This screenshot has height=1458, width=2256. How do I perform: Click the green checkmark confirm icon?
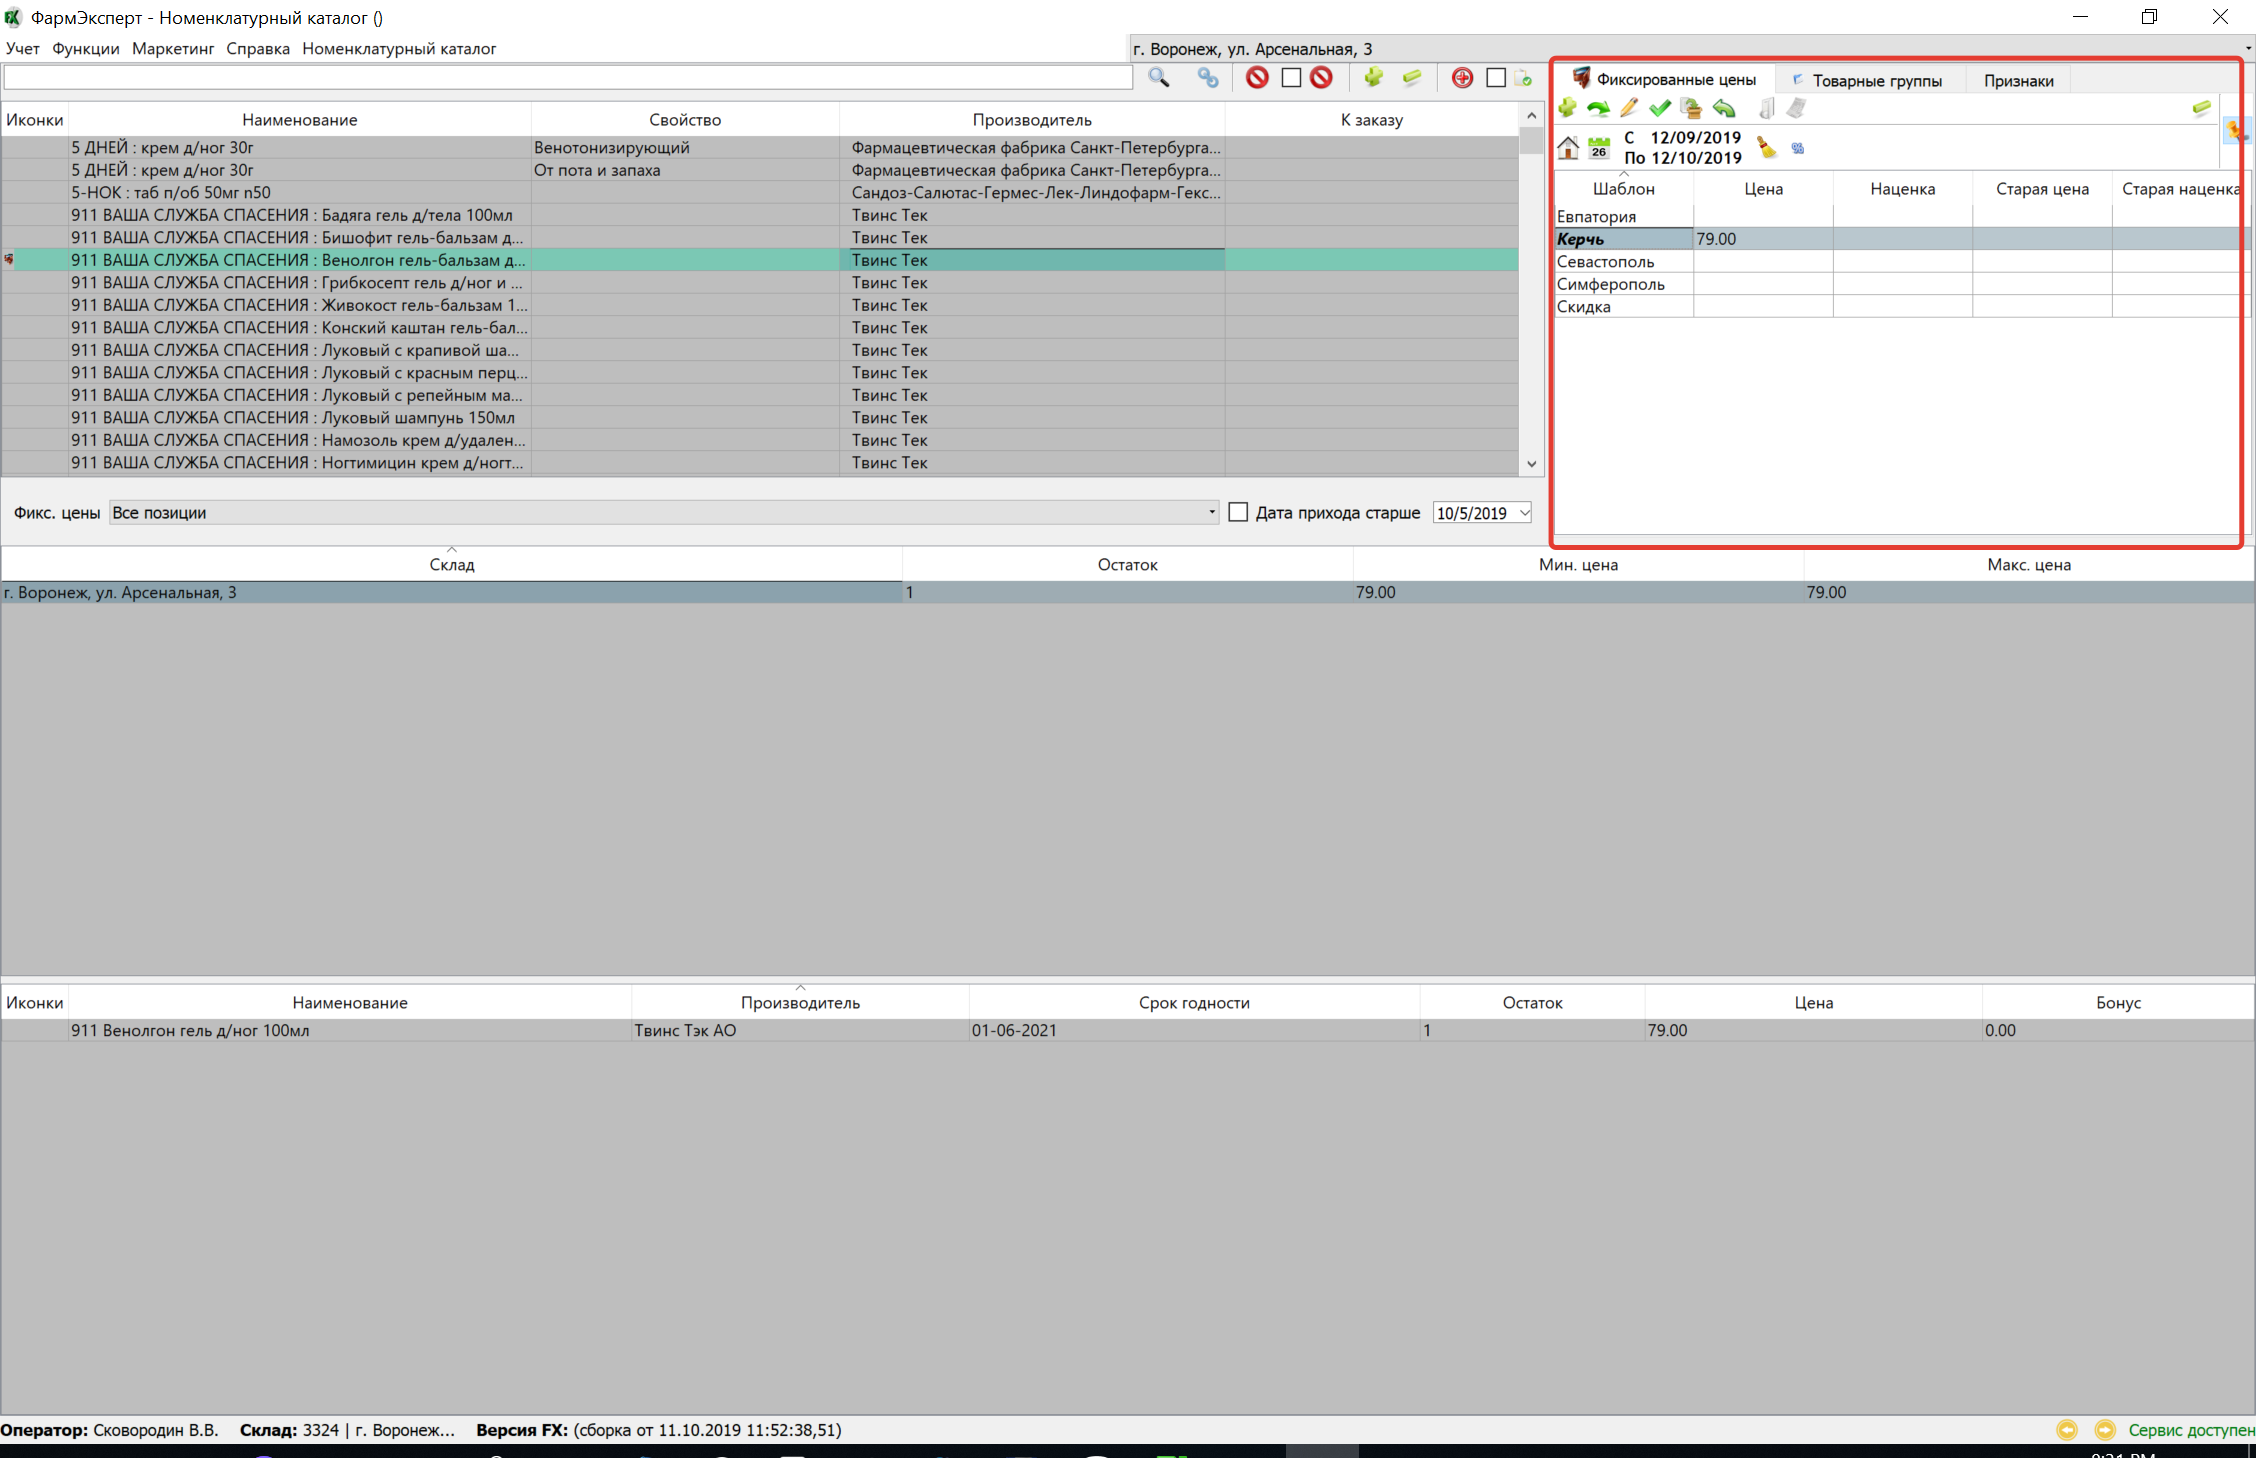click(x=1660, y=108)
